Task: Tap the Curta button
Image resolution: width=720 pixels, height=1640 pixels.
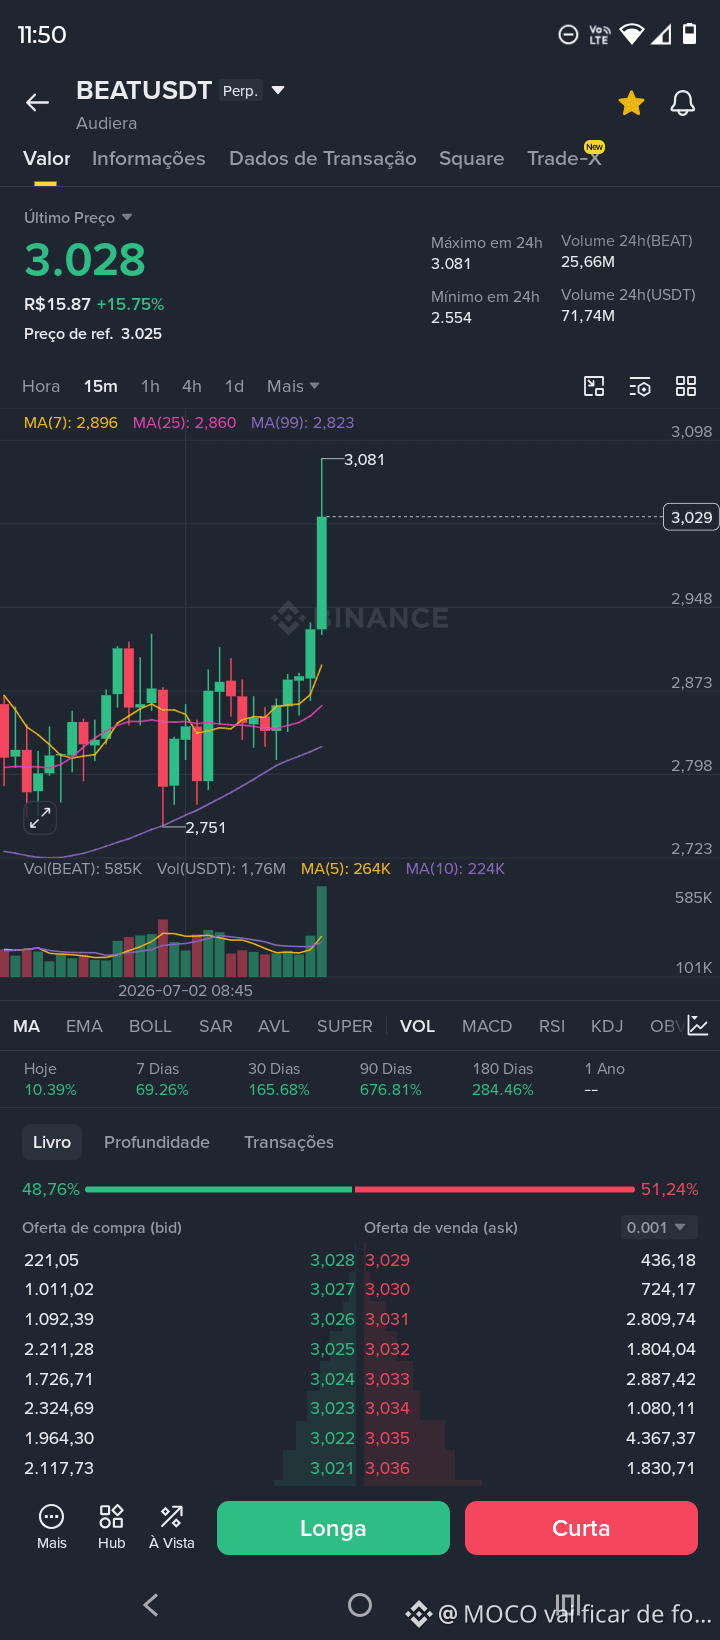Action: point(581,1528)
